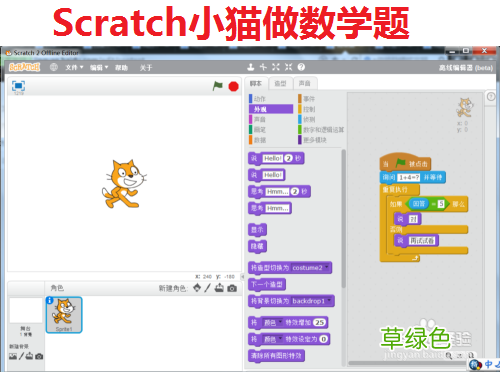Click the 隐藏 block in palette
This screenshot has height=372, width=500.
pyautogui.click(x=257, y=246)
